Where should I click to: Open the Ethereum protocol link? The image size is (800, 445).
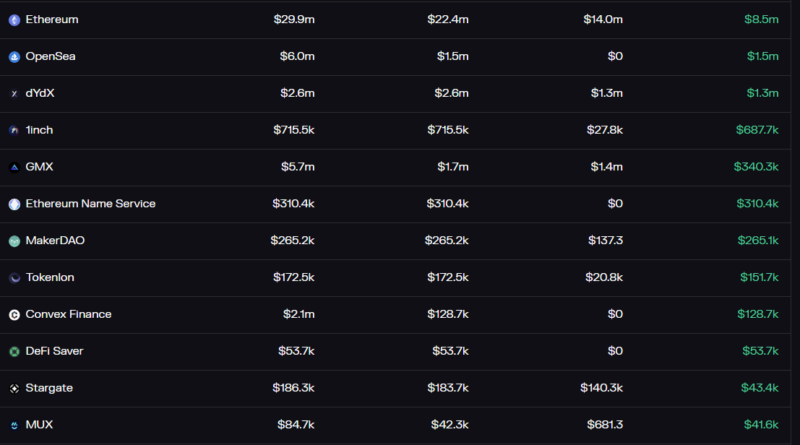coord(52,20)
